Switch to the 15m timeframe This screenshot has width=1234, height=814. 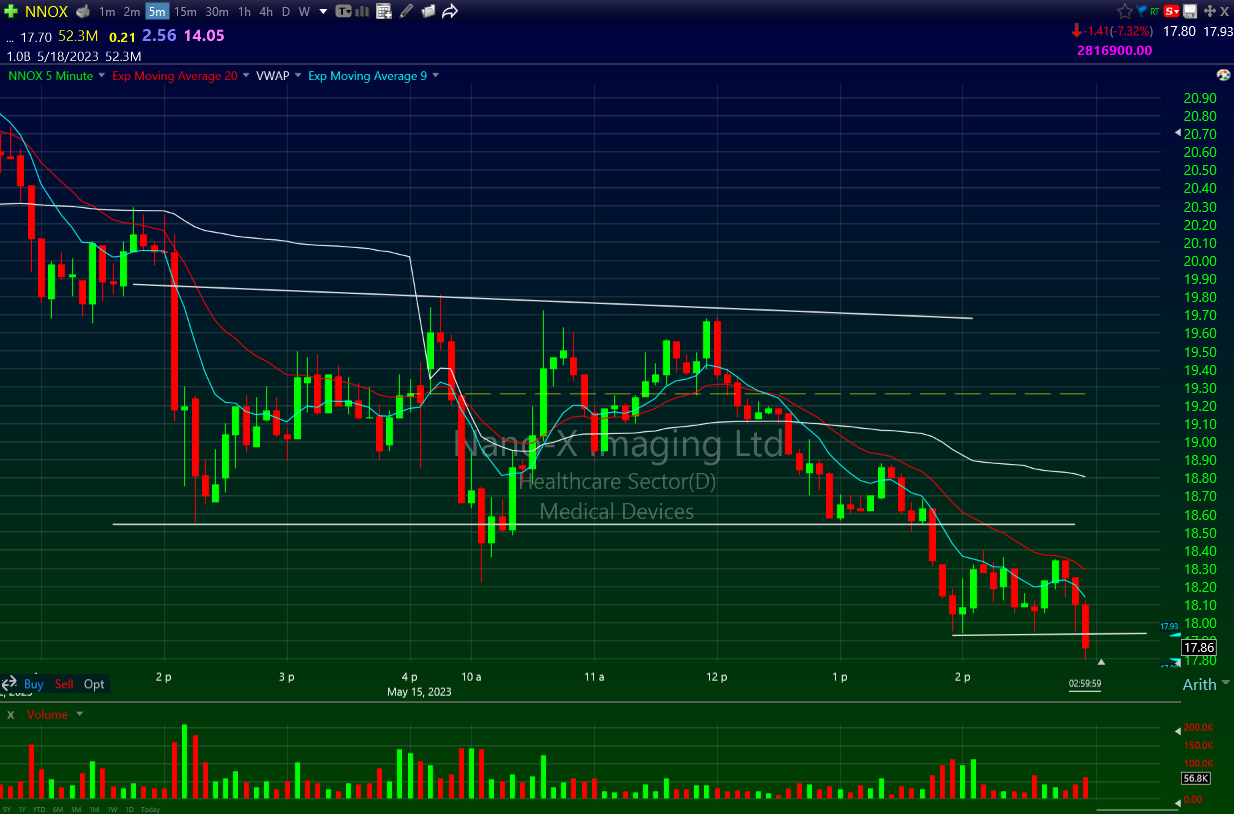coord(185,12)
